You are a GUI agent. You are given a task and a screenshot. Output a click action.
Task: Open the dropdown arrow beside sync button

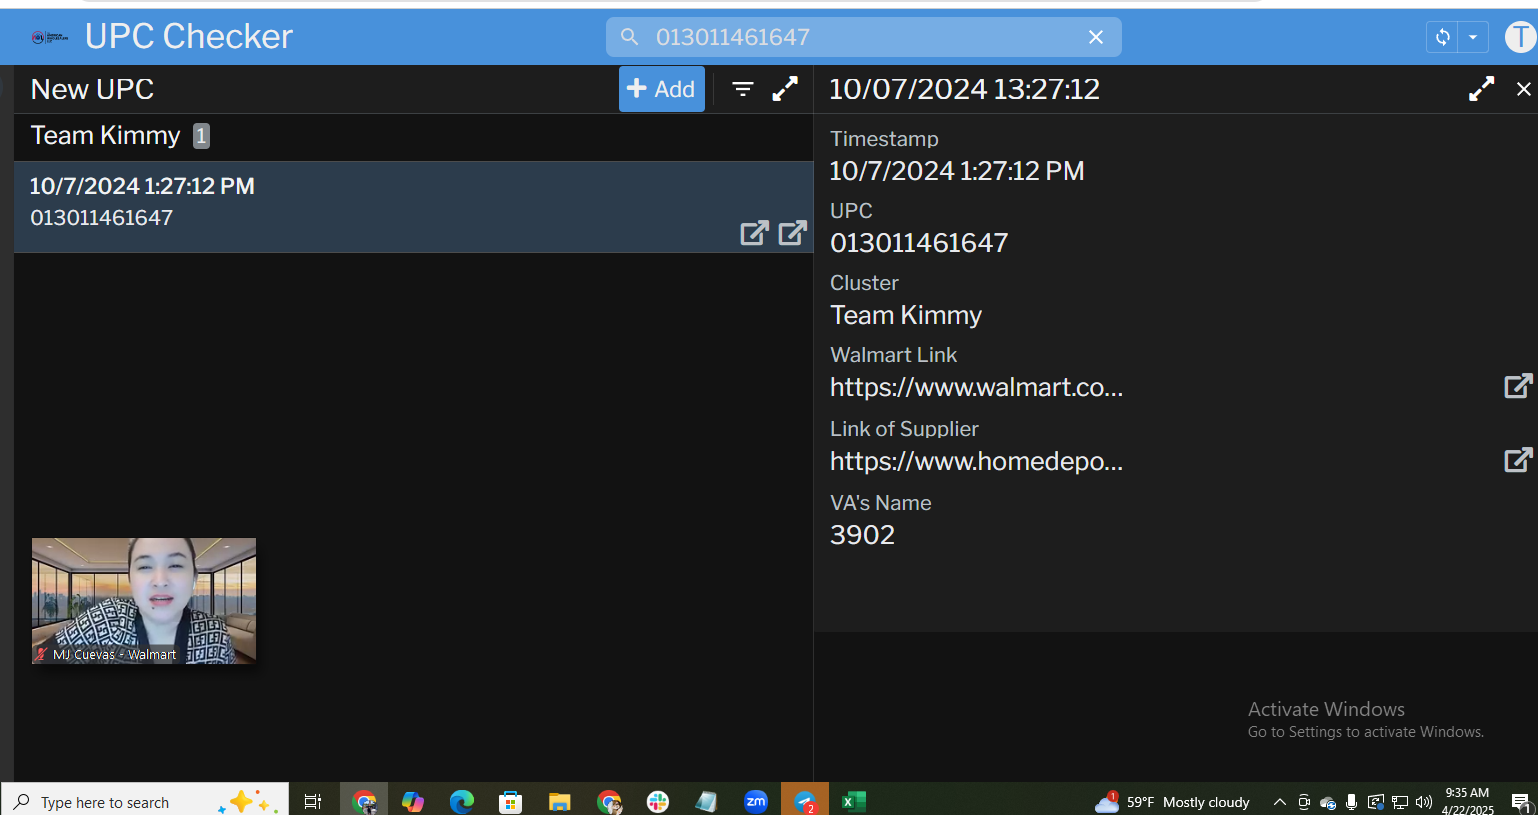[x=1473, y=37]
